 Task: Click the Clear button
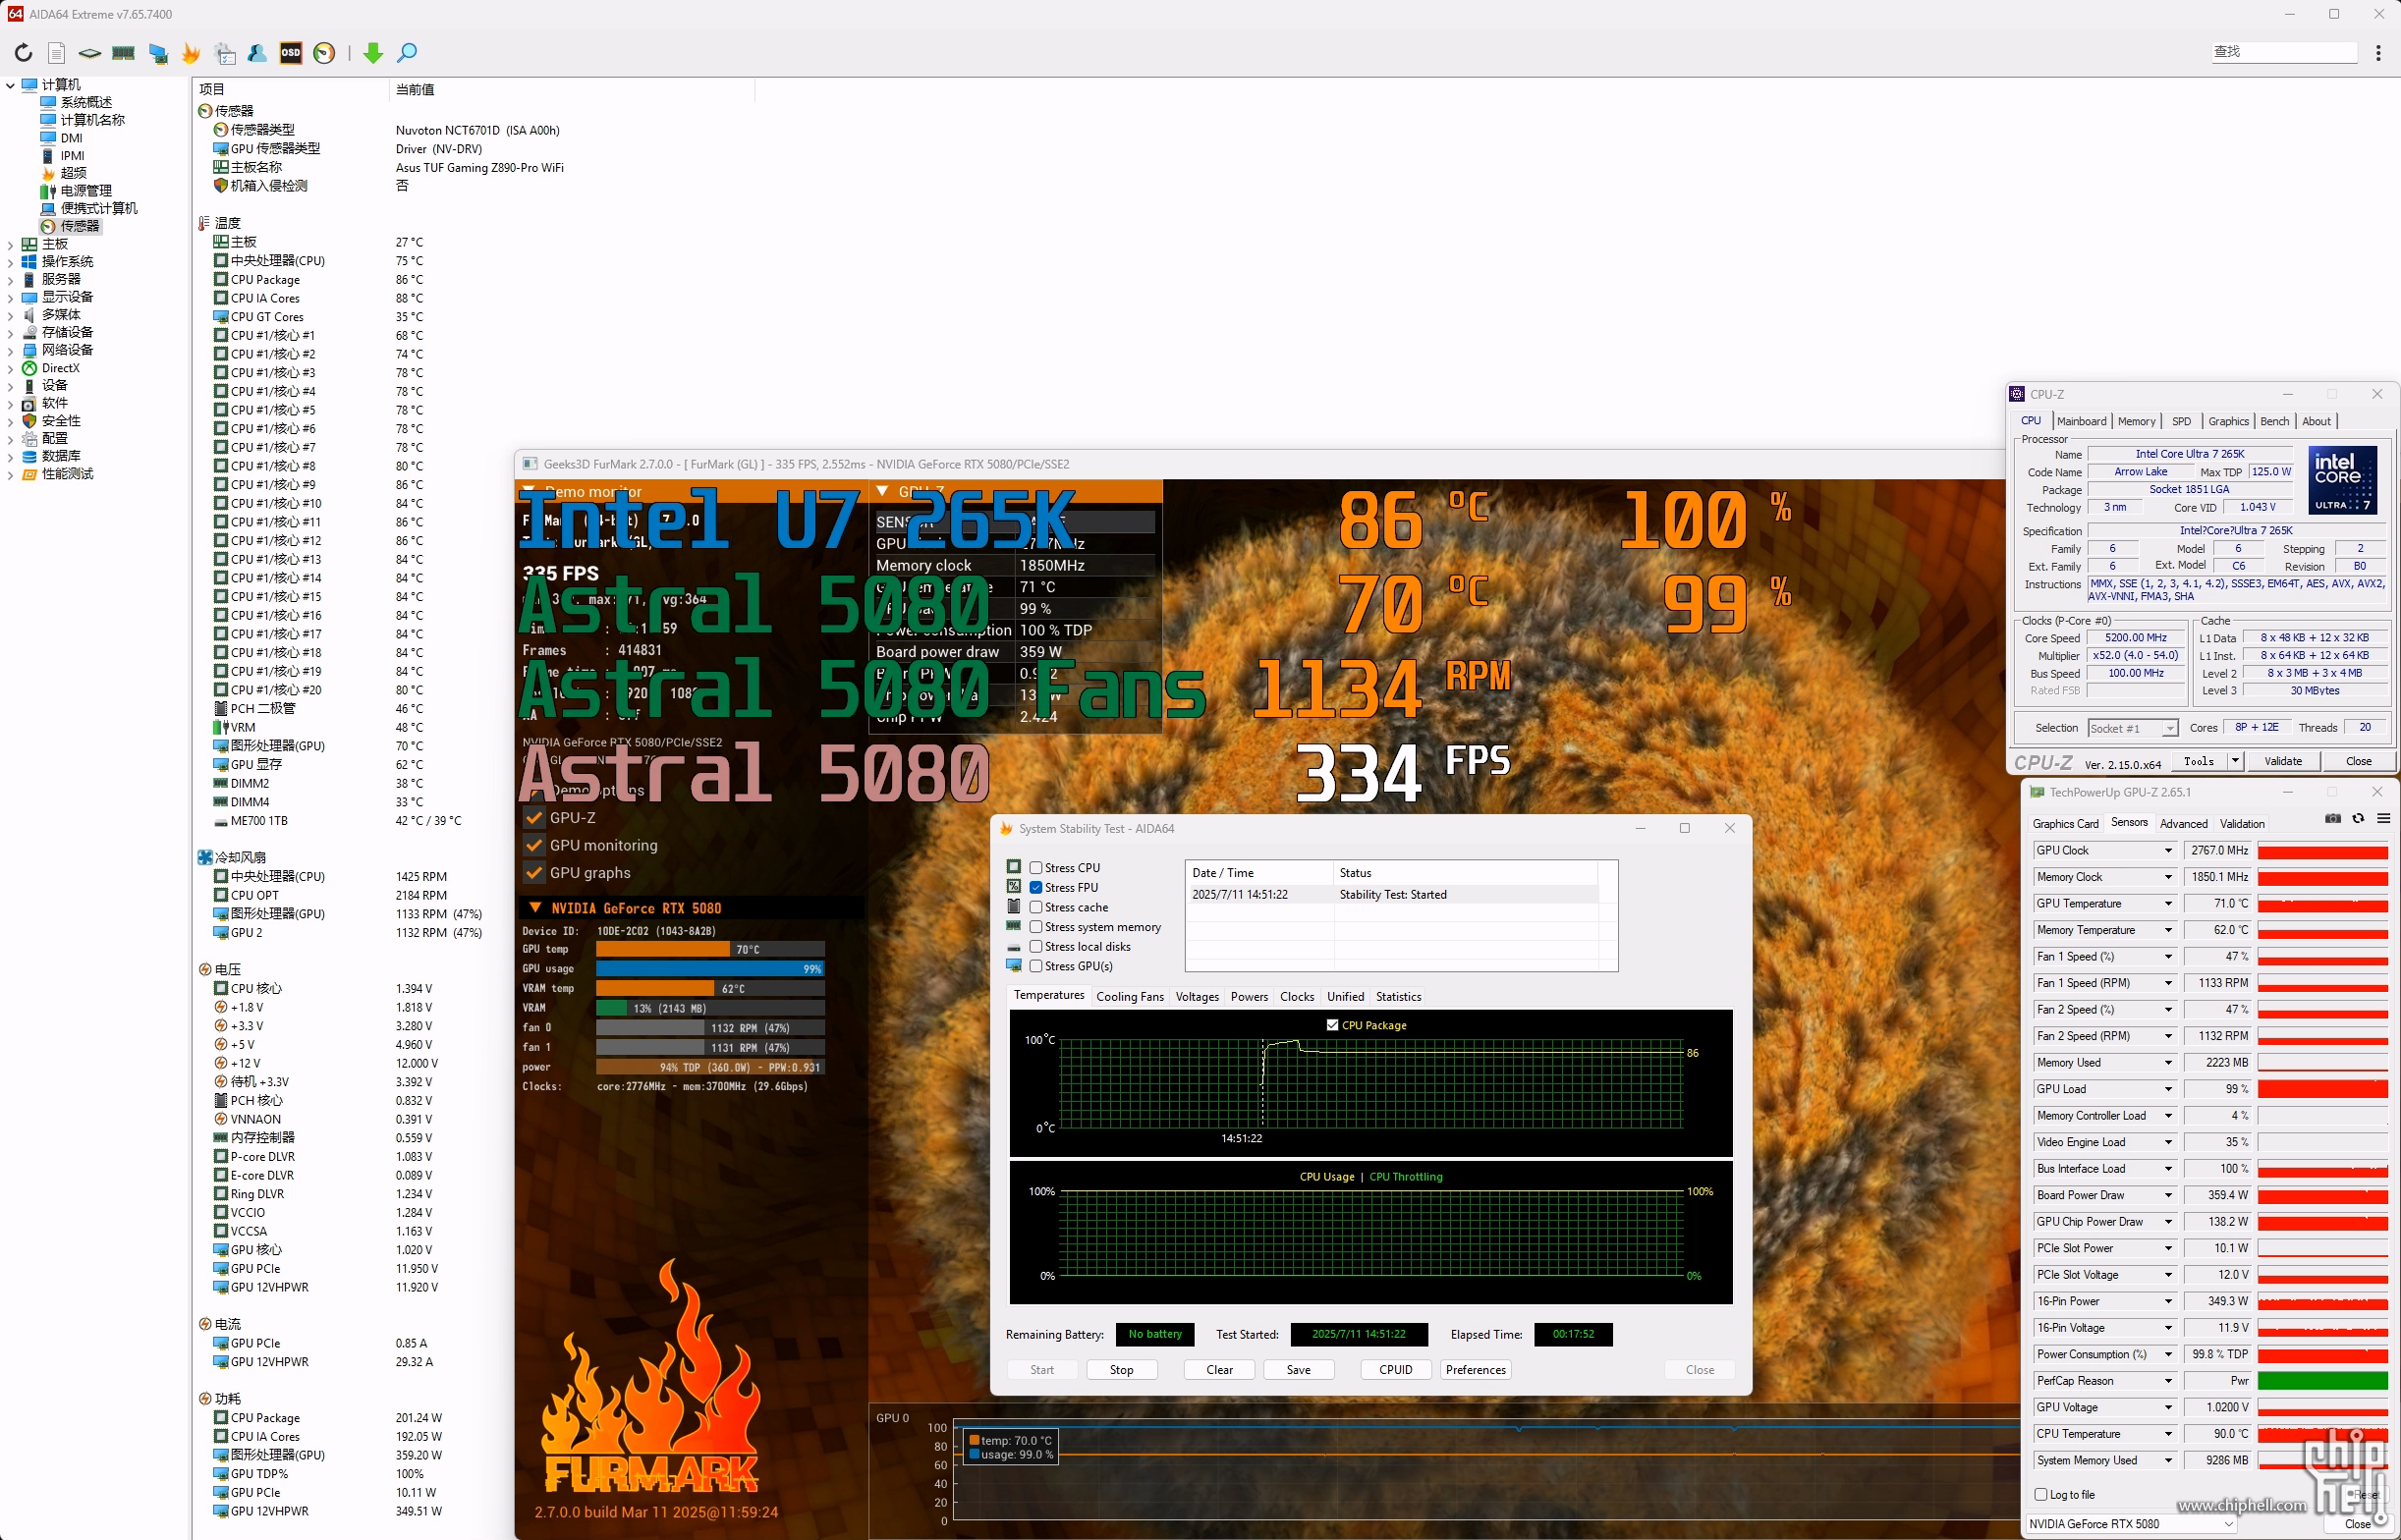(1219, 1370)
